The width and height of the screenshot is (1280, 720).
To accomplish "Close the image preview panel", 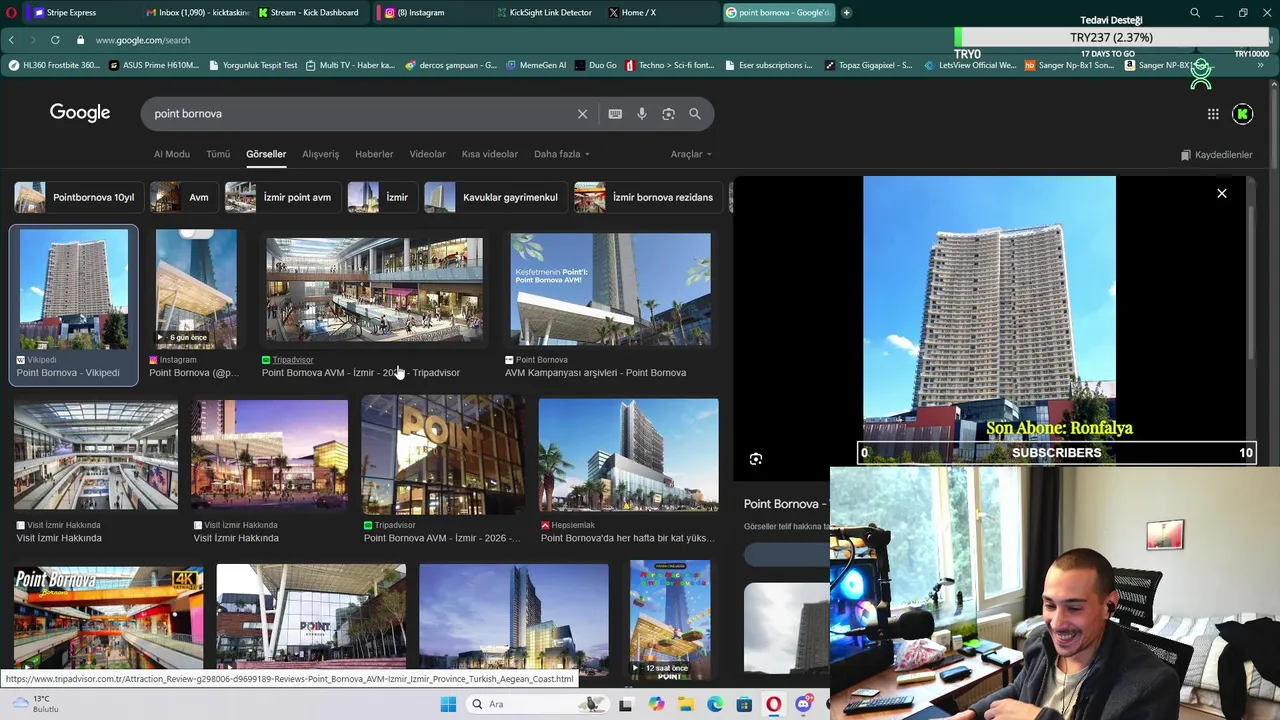I will (1221, 193).
